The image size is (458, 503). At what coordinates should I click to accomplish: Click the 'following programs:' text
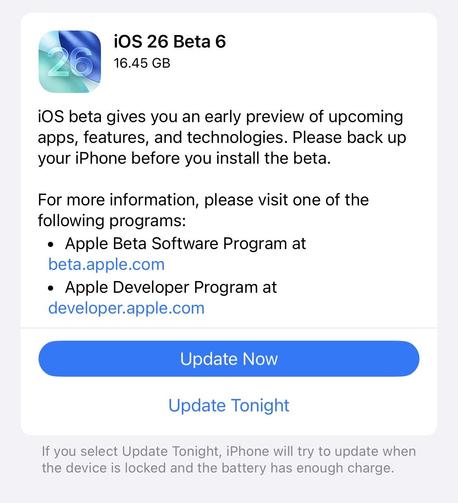click(112, 221)
